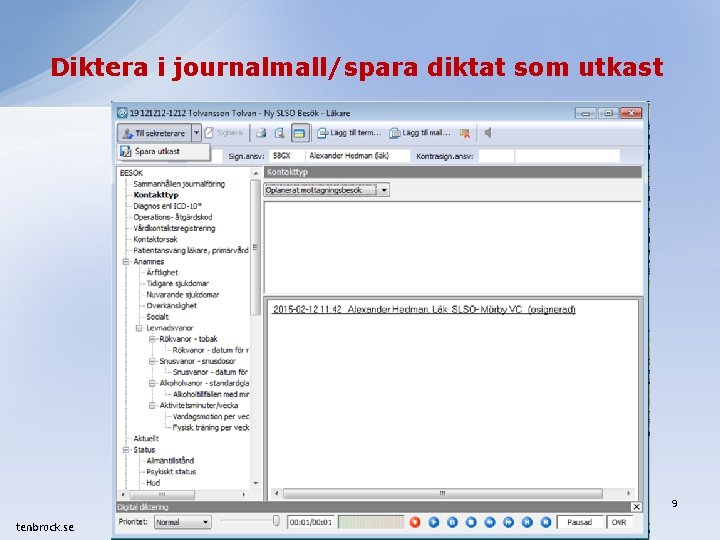720x540 pixels.
Task: Select Kontaktorsak in the tree
Action: coord(155,239)
